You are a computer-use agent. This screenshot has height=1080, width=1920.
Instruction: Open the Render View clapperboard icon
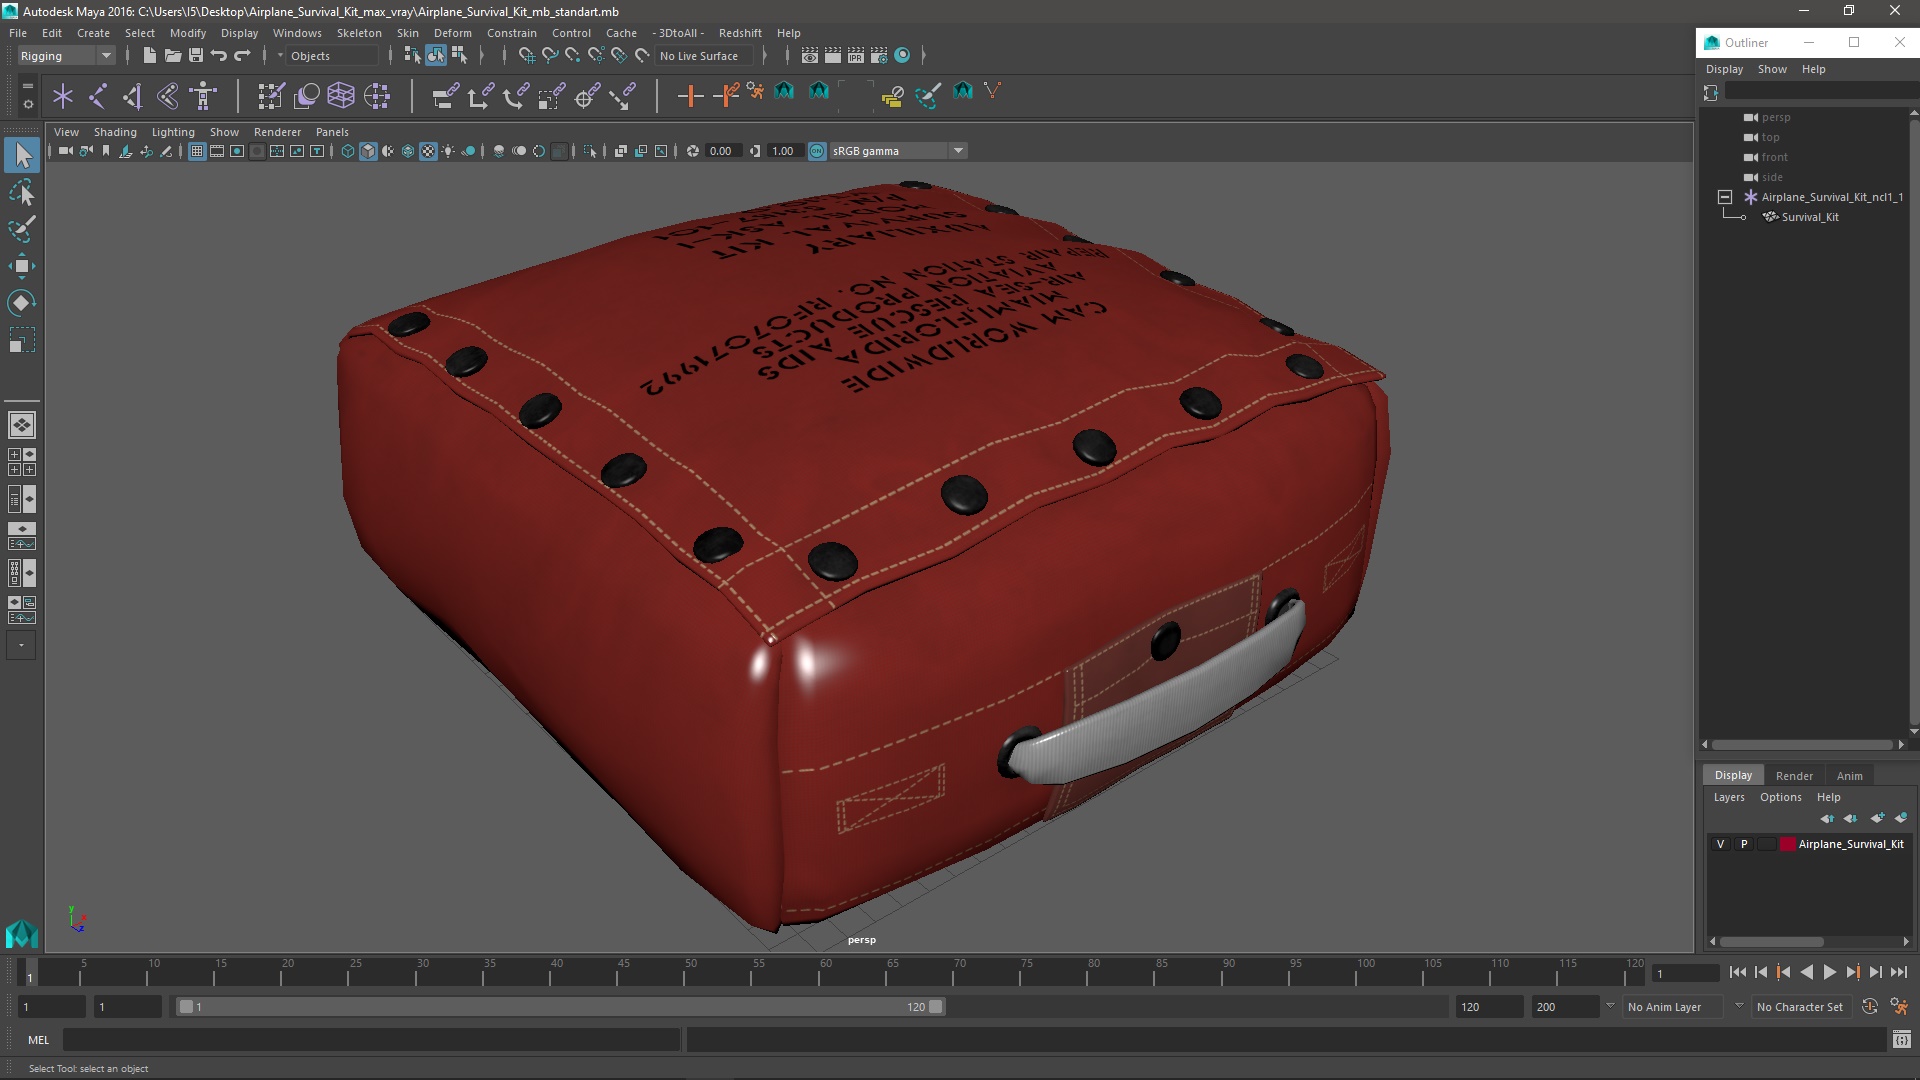pyautogui.click(x=810, y=56)
